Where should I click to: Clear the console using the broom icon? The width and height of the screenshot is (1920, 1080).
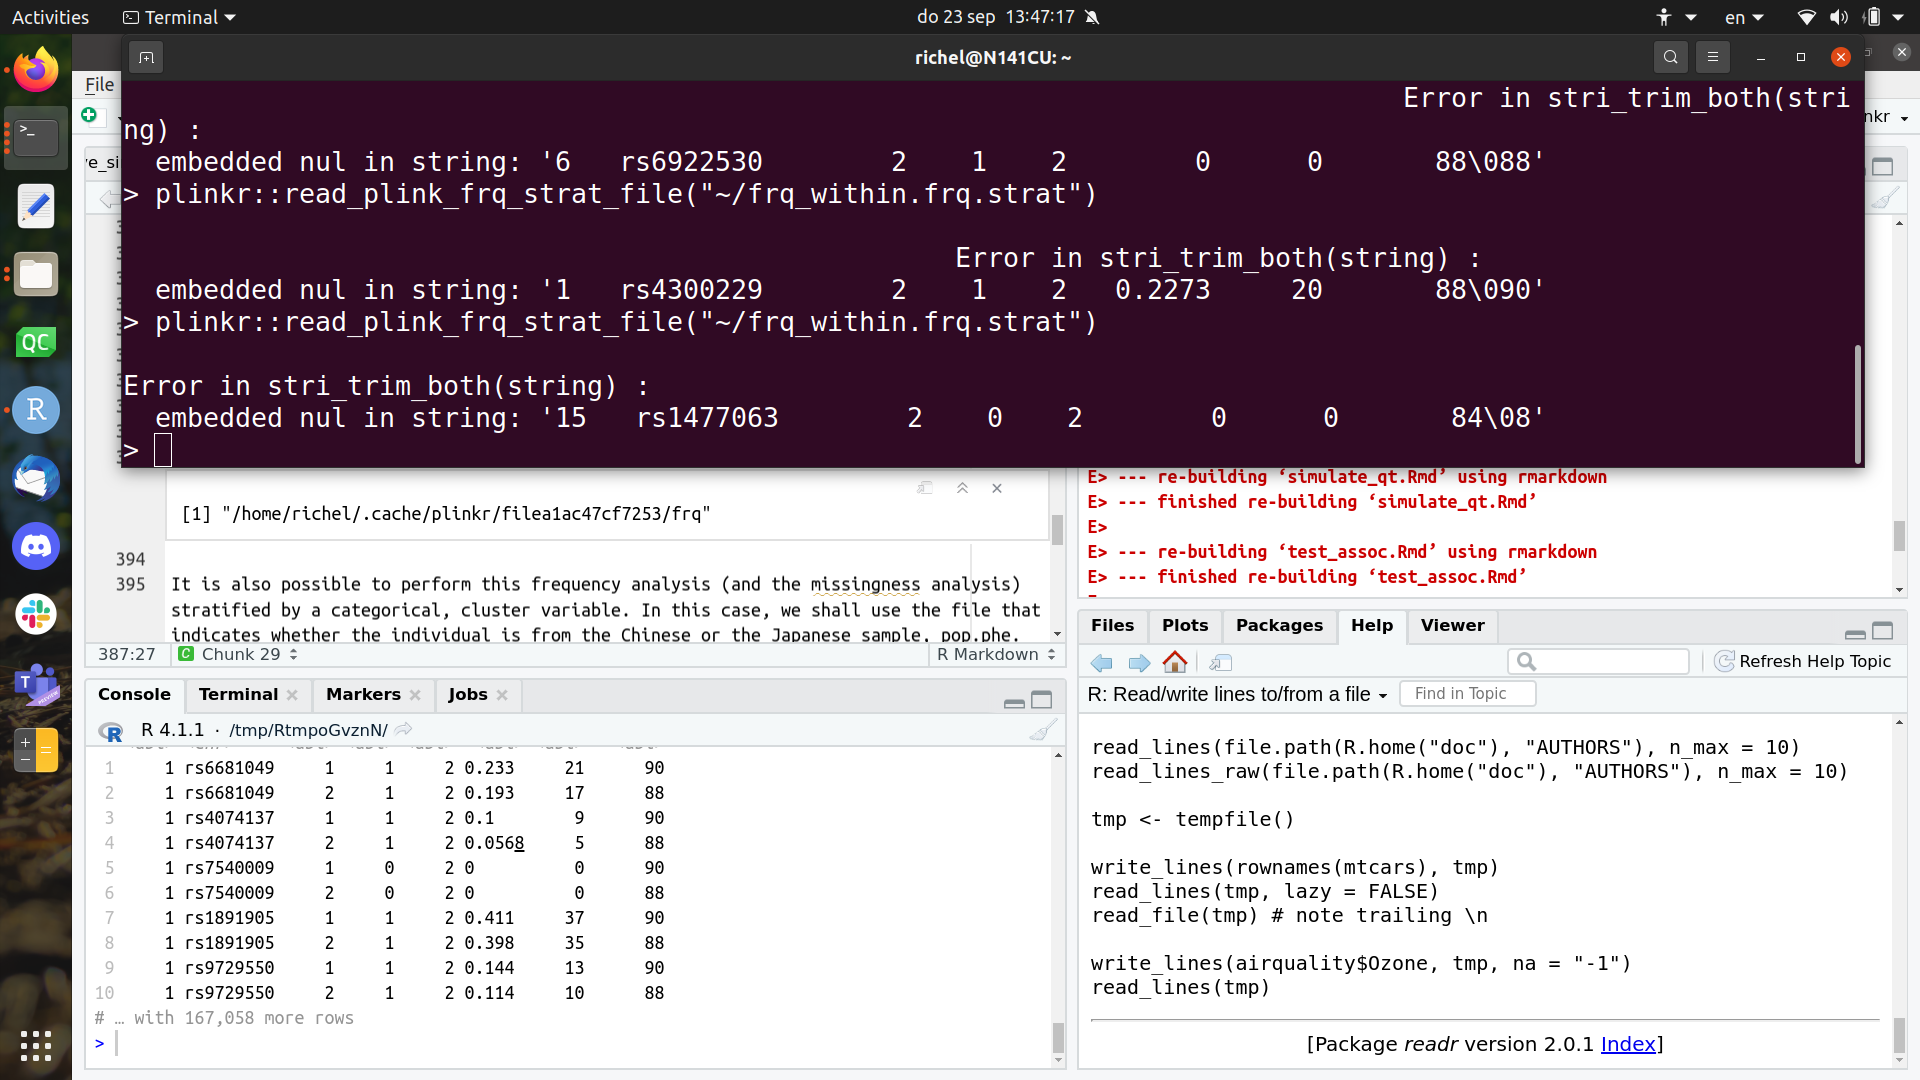[x=1043, y=730]
